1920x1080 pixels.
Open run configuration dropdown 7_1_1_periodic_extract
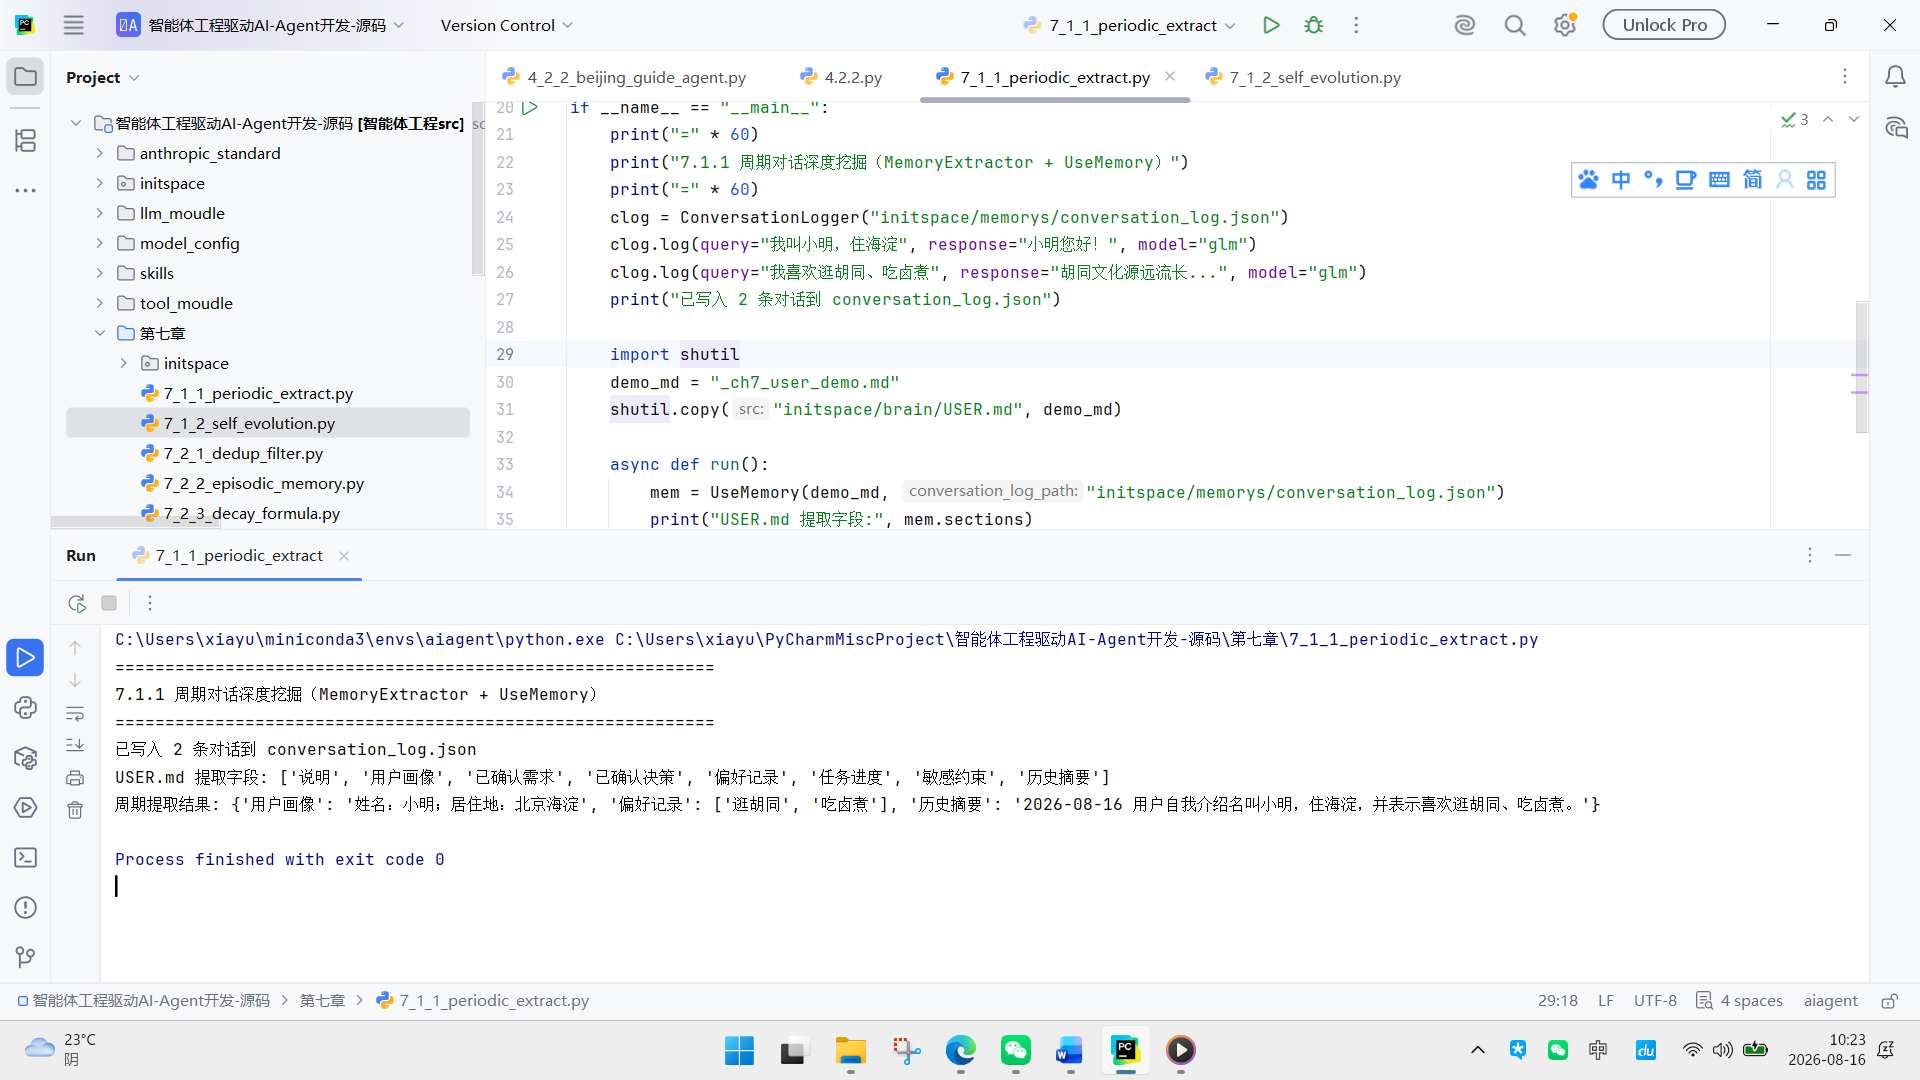coord(1130,25)
